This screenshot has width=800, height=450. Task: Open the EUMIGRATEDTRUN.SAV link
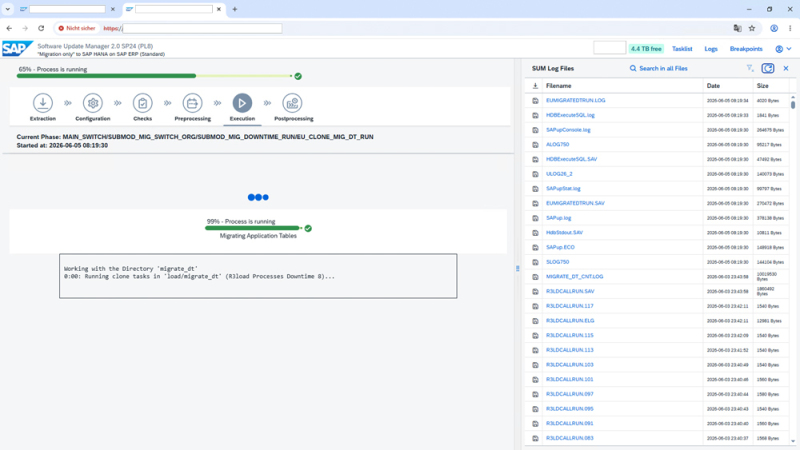click(575, 203)
